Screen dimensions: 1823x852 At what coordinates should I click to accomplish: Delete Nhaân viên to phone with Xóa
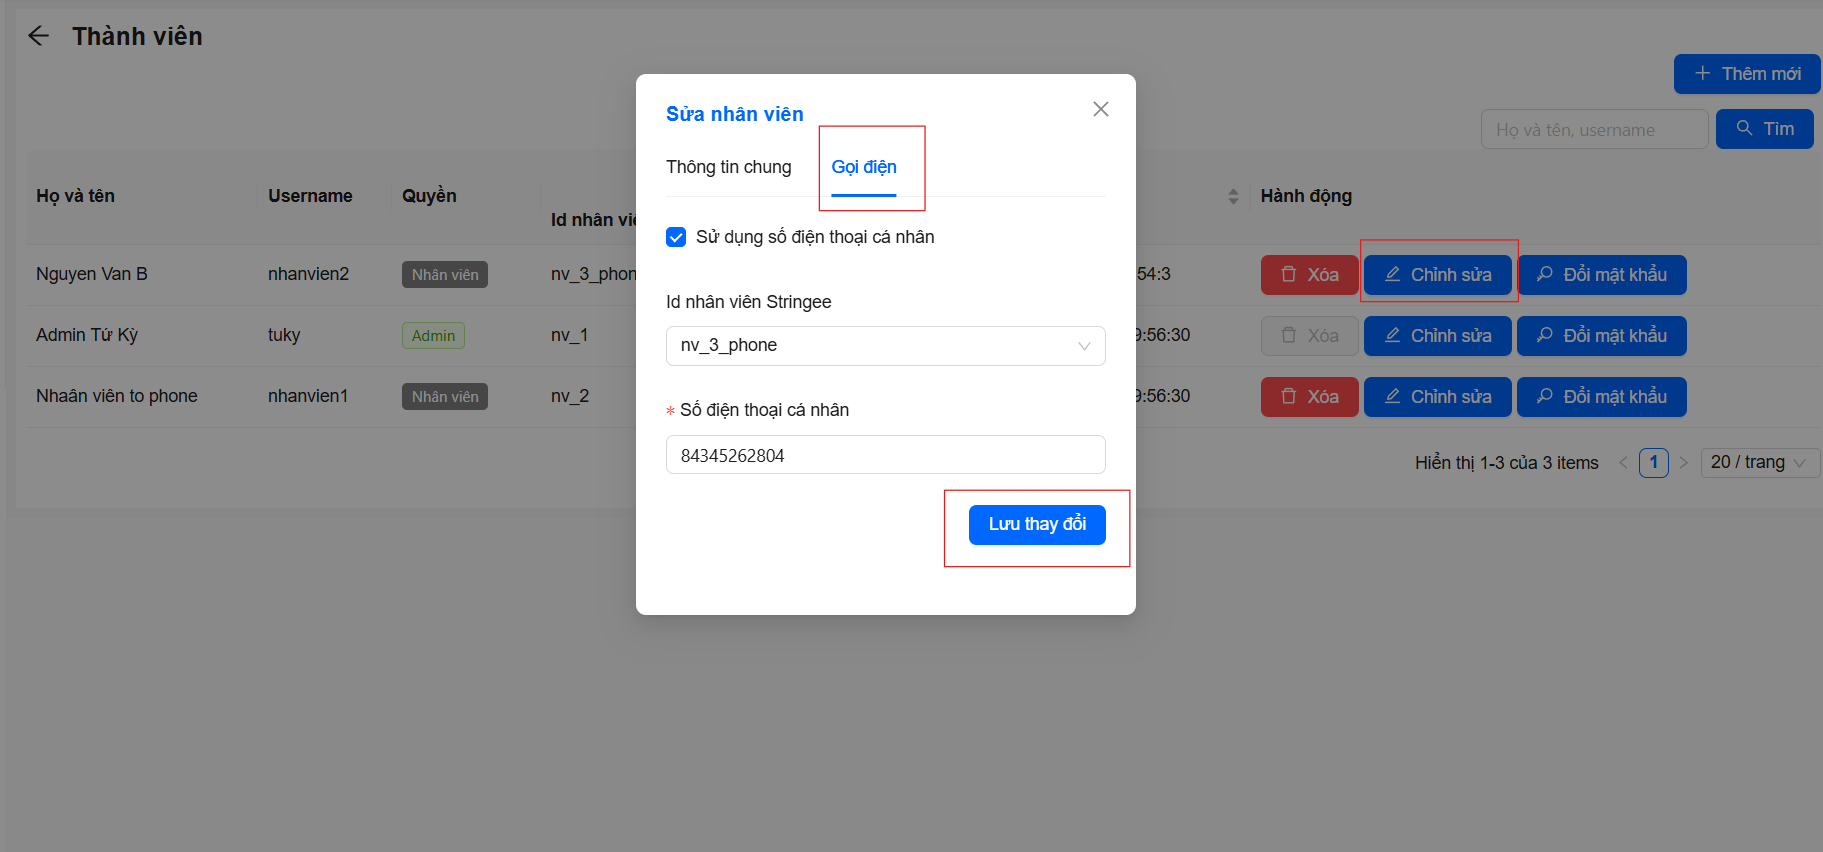point(1309,397)
